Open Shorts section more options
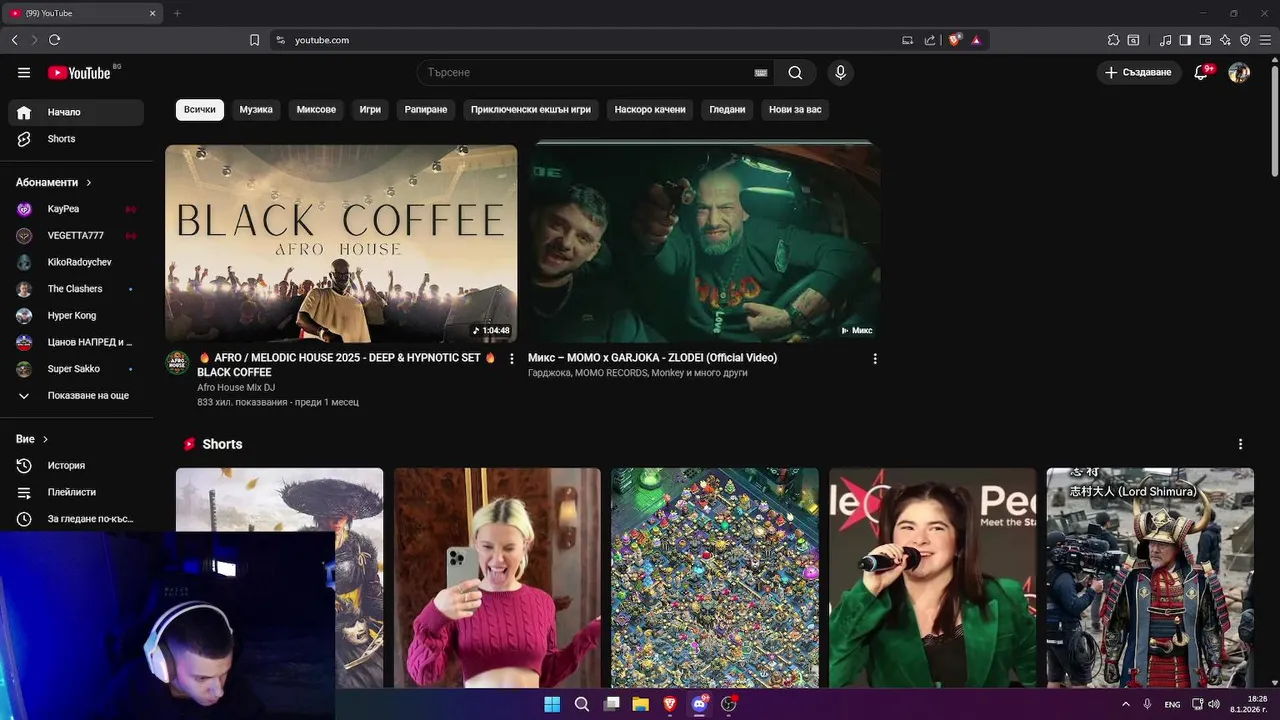 click(x=1240, y=444)
